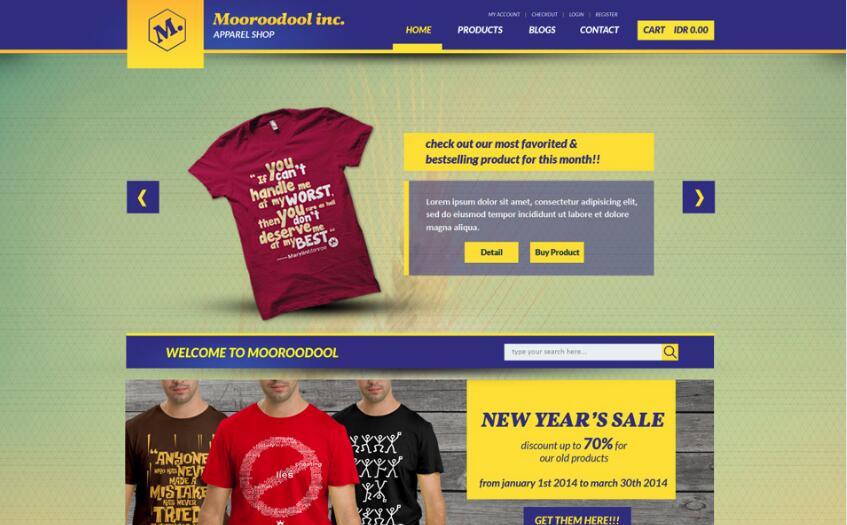Open the HOME menu tab
This screenshot has height=525, width=847.
coord(418,30)
